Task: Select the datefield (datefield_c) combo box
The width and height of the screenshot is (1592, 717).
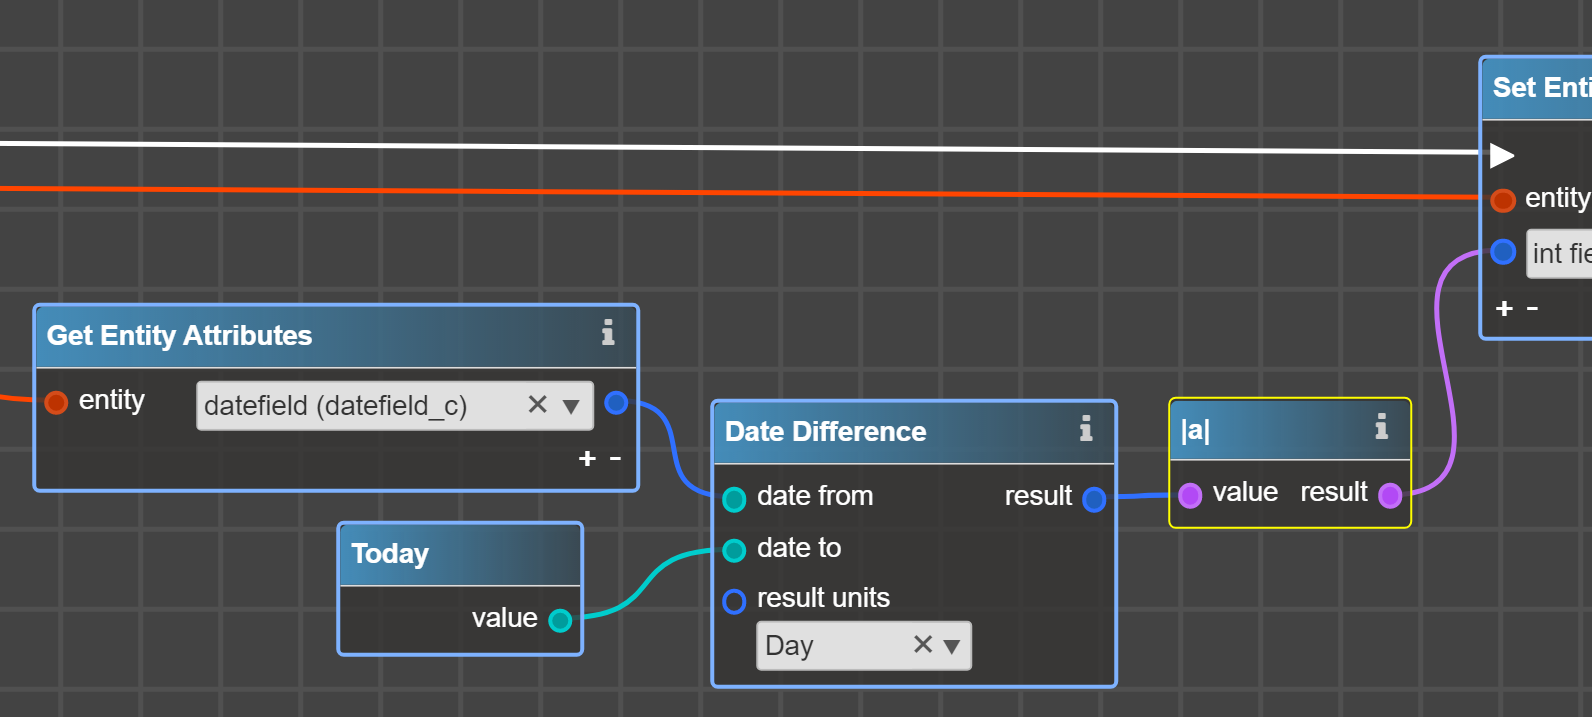Action: point(395,405)
